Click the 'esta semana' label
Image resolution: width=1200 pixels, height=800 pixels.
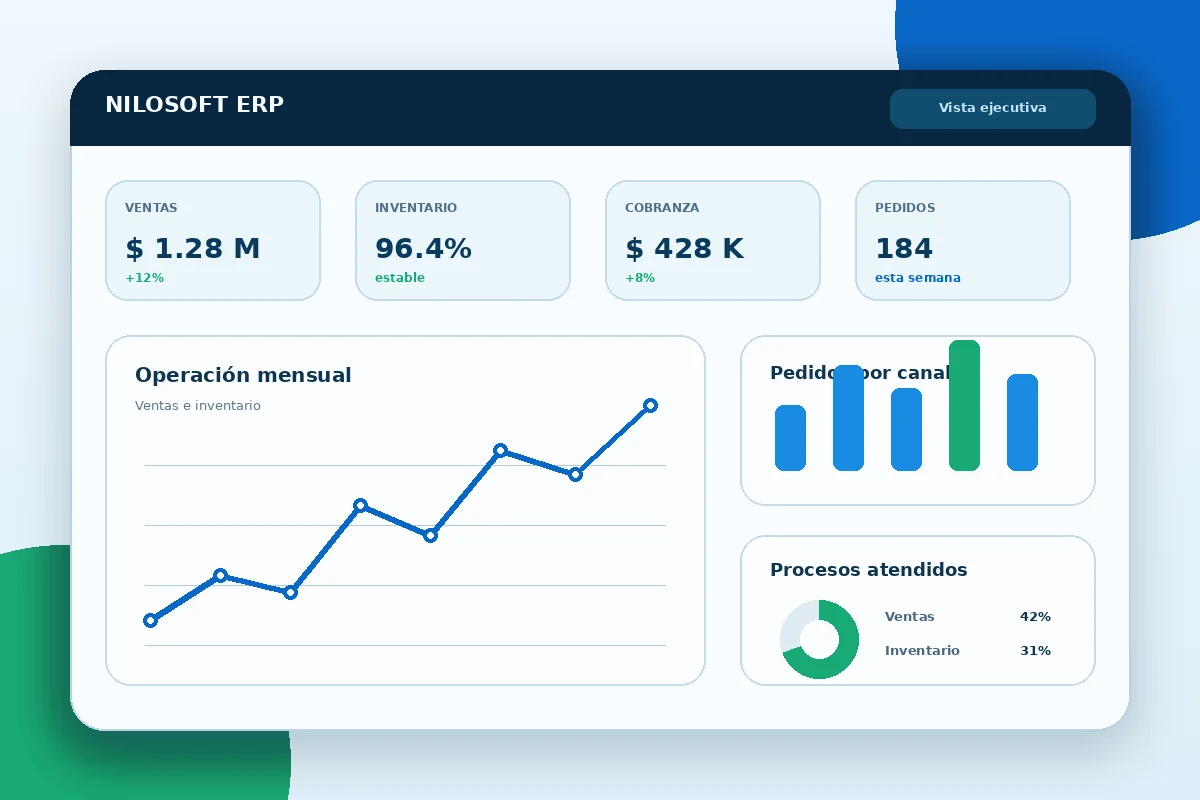tap(918, 278)
